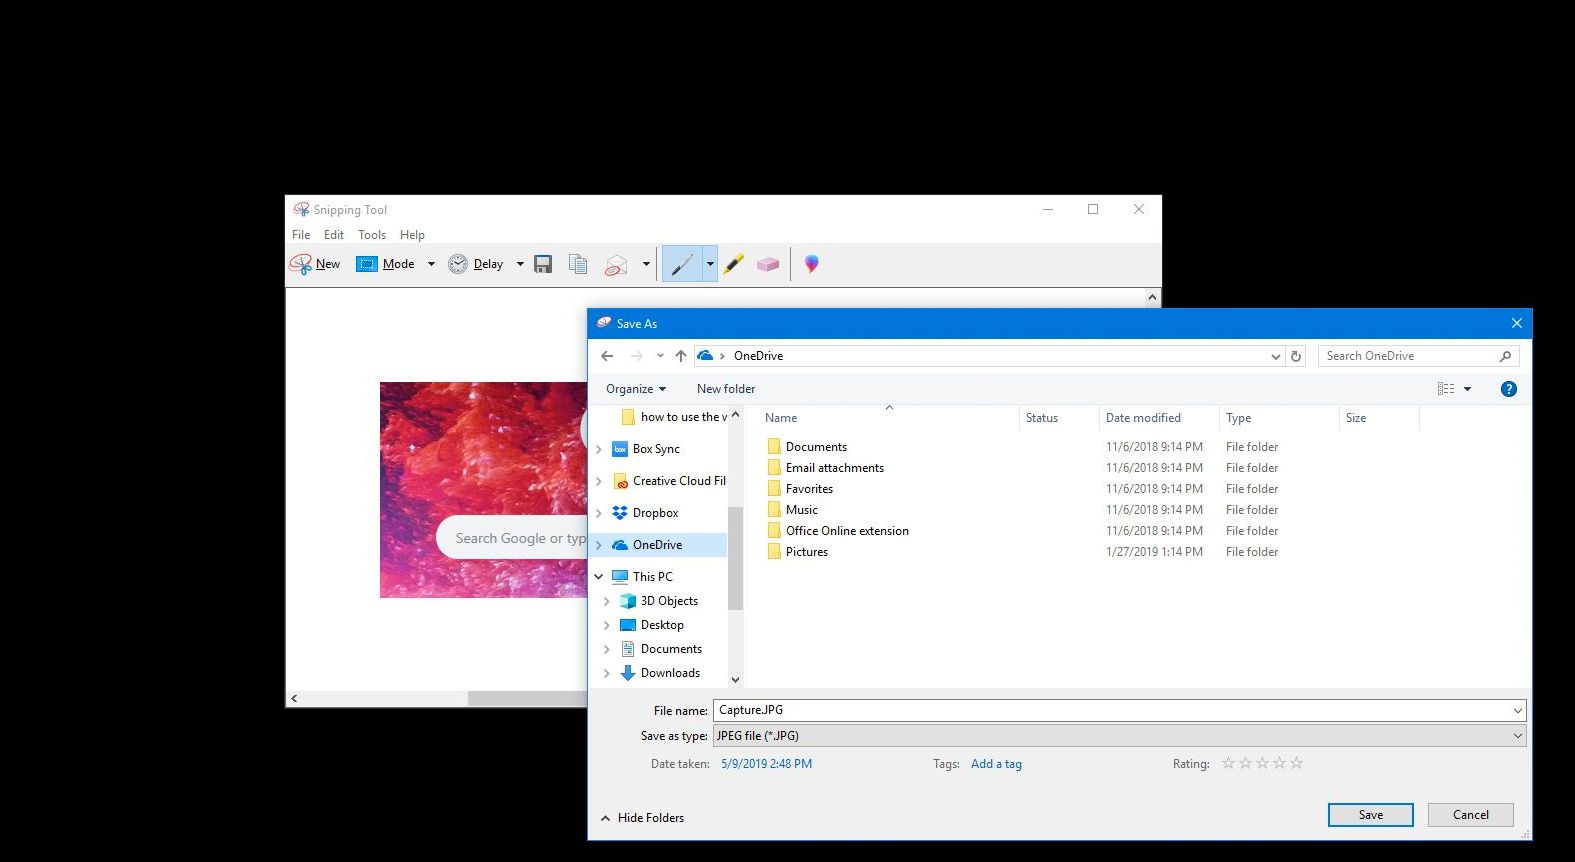Select the Pictures folder

point(797,552)
